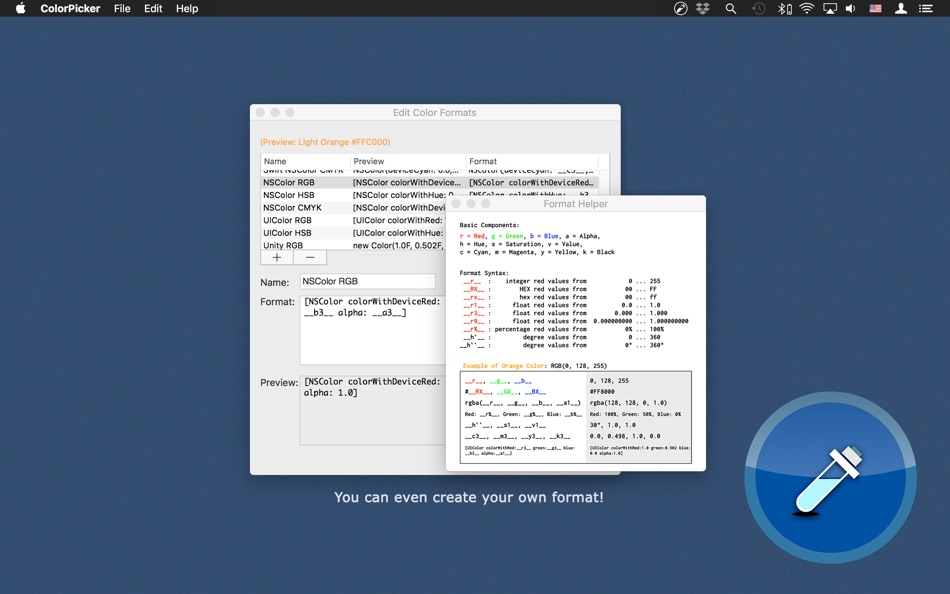
Task: Open the File menu
Action: (122, 8)
